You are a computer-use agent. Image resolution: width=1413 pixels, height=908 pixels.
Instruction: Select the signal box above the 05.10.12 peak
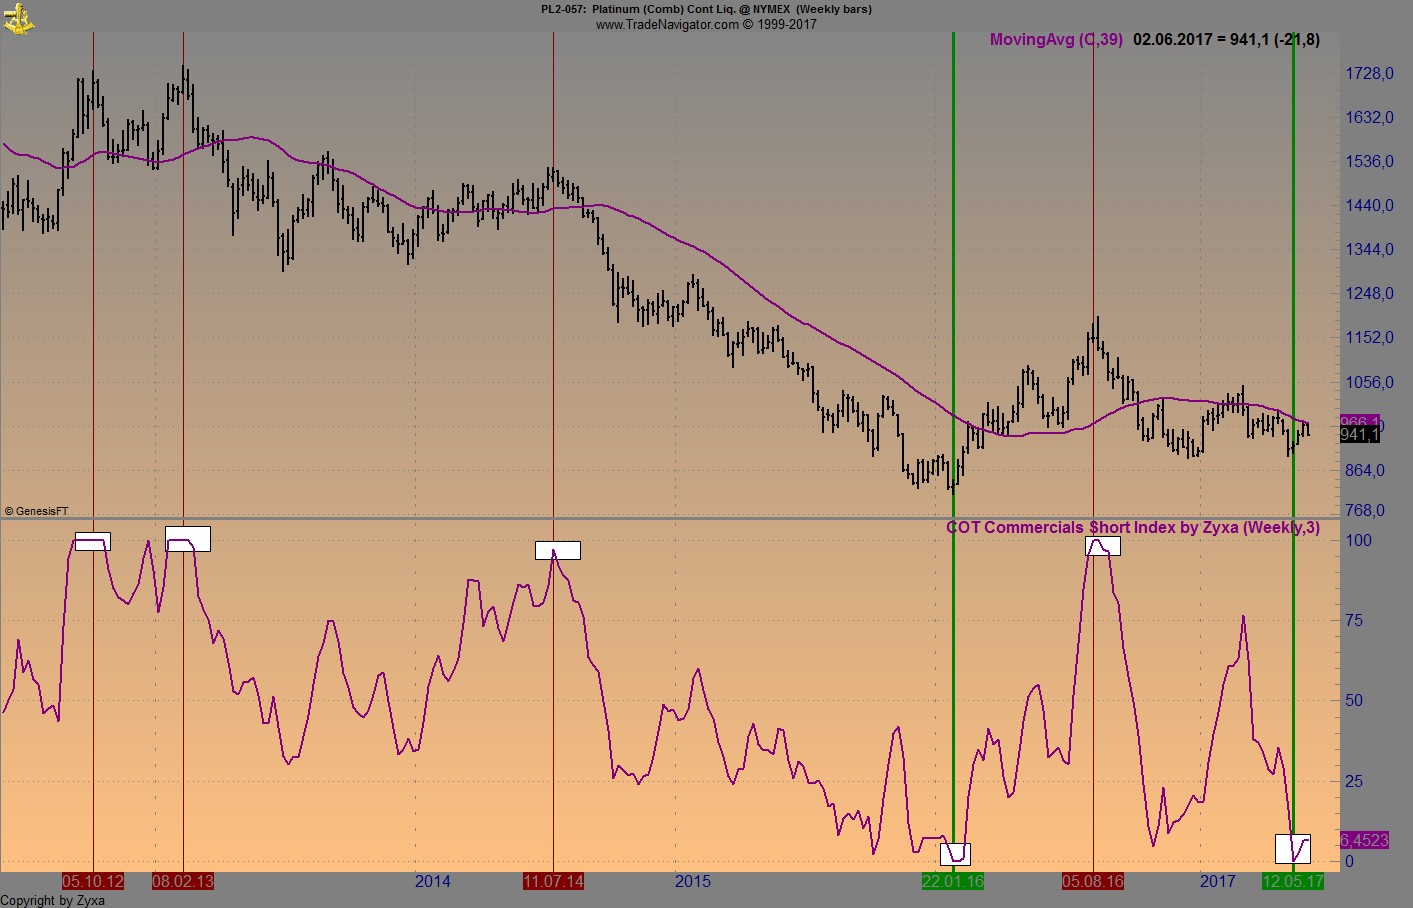[x=93, y=540]
